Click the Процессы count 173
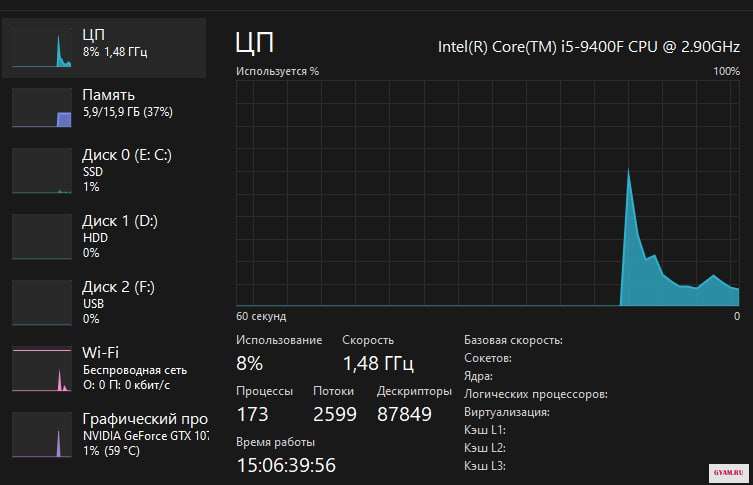Image resolution: width=753 pixels, height=485 pixels. click(x=252, y=413)
